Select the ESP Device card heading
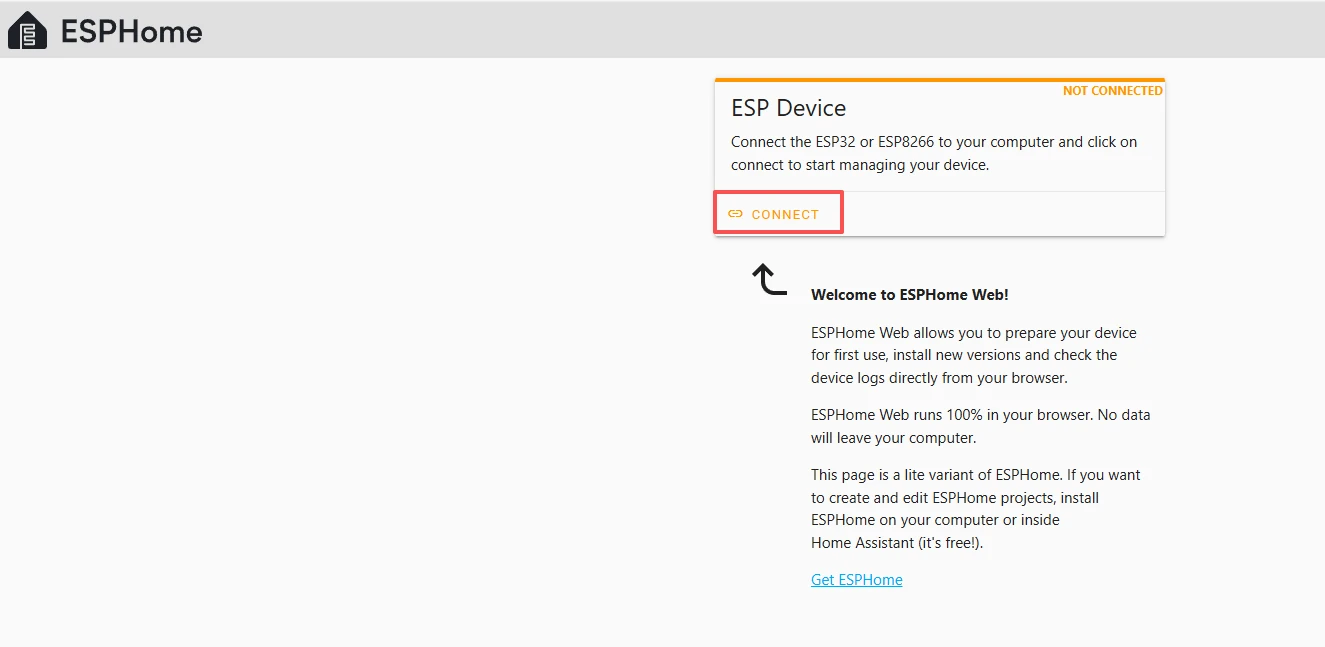Screen dimensions: 1325x647 788,108
